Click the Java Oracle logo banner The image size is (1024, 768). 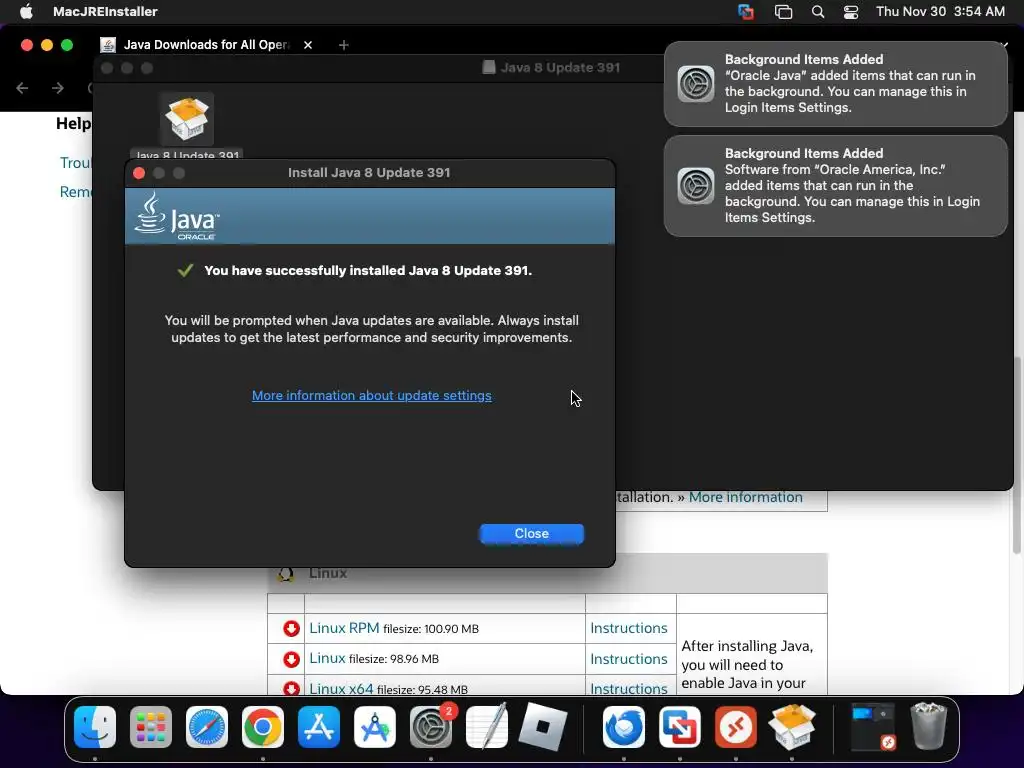[x=370, y=216]
